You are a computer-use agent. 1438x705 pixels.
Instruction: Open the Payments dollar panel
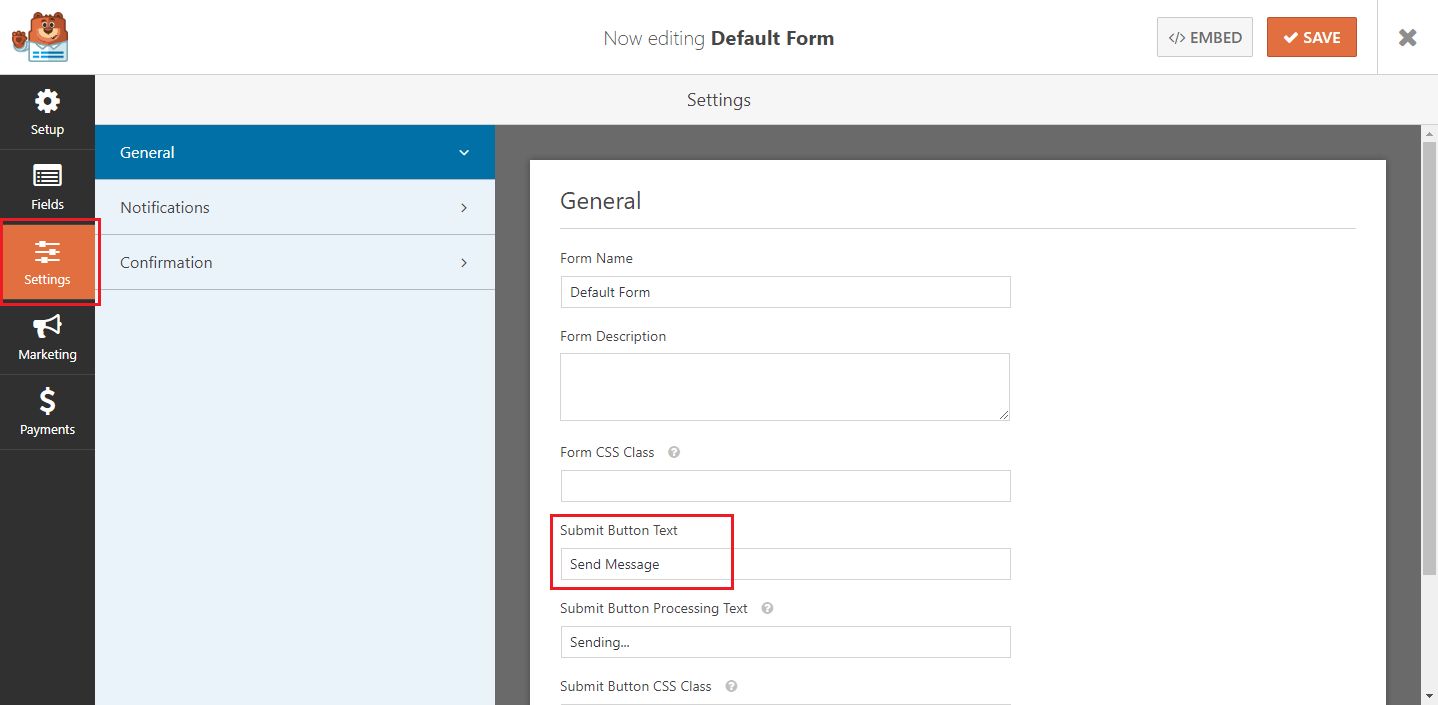tap(47, 412)
